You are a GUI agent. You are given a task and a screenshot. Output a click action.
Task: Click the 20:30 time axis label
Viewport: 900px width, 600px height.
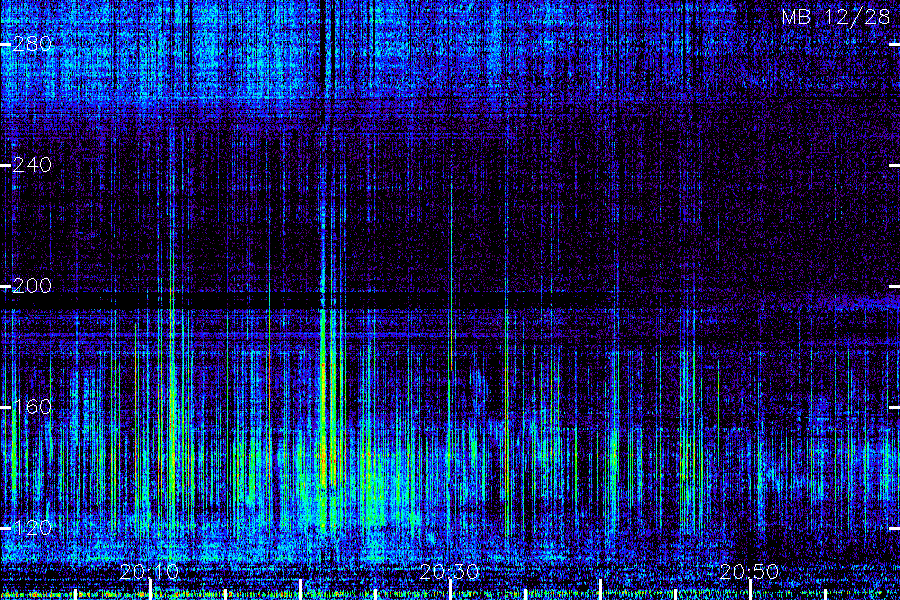coord(449,572)
